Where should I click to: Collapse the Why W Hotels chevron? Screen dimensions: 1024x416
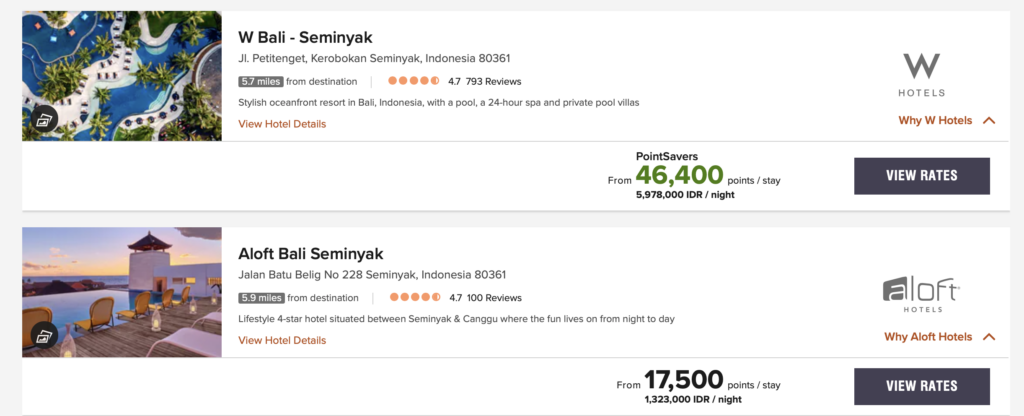(989, 120)
